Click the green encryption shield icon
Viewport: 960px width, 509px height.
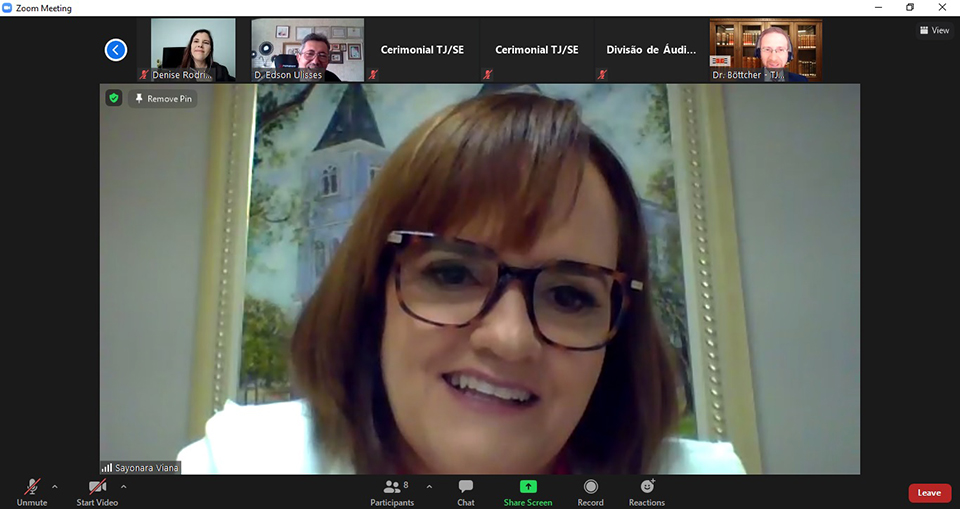click(114, 98)
